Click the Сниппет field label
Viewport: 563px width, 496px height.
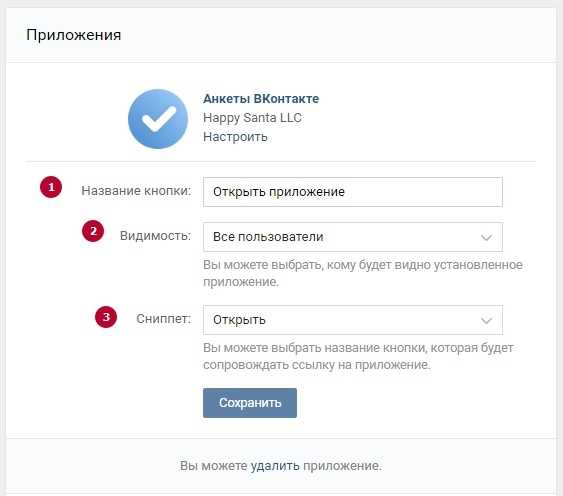click(x=163, y=319)
